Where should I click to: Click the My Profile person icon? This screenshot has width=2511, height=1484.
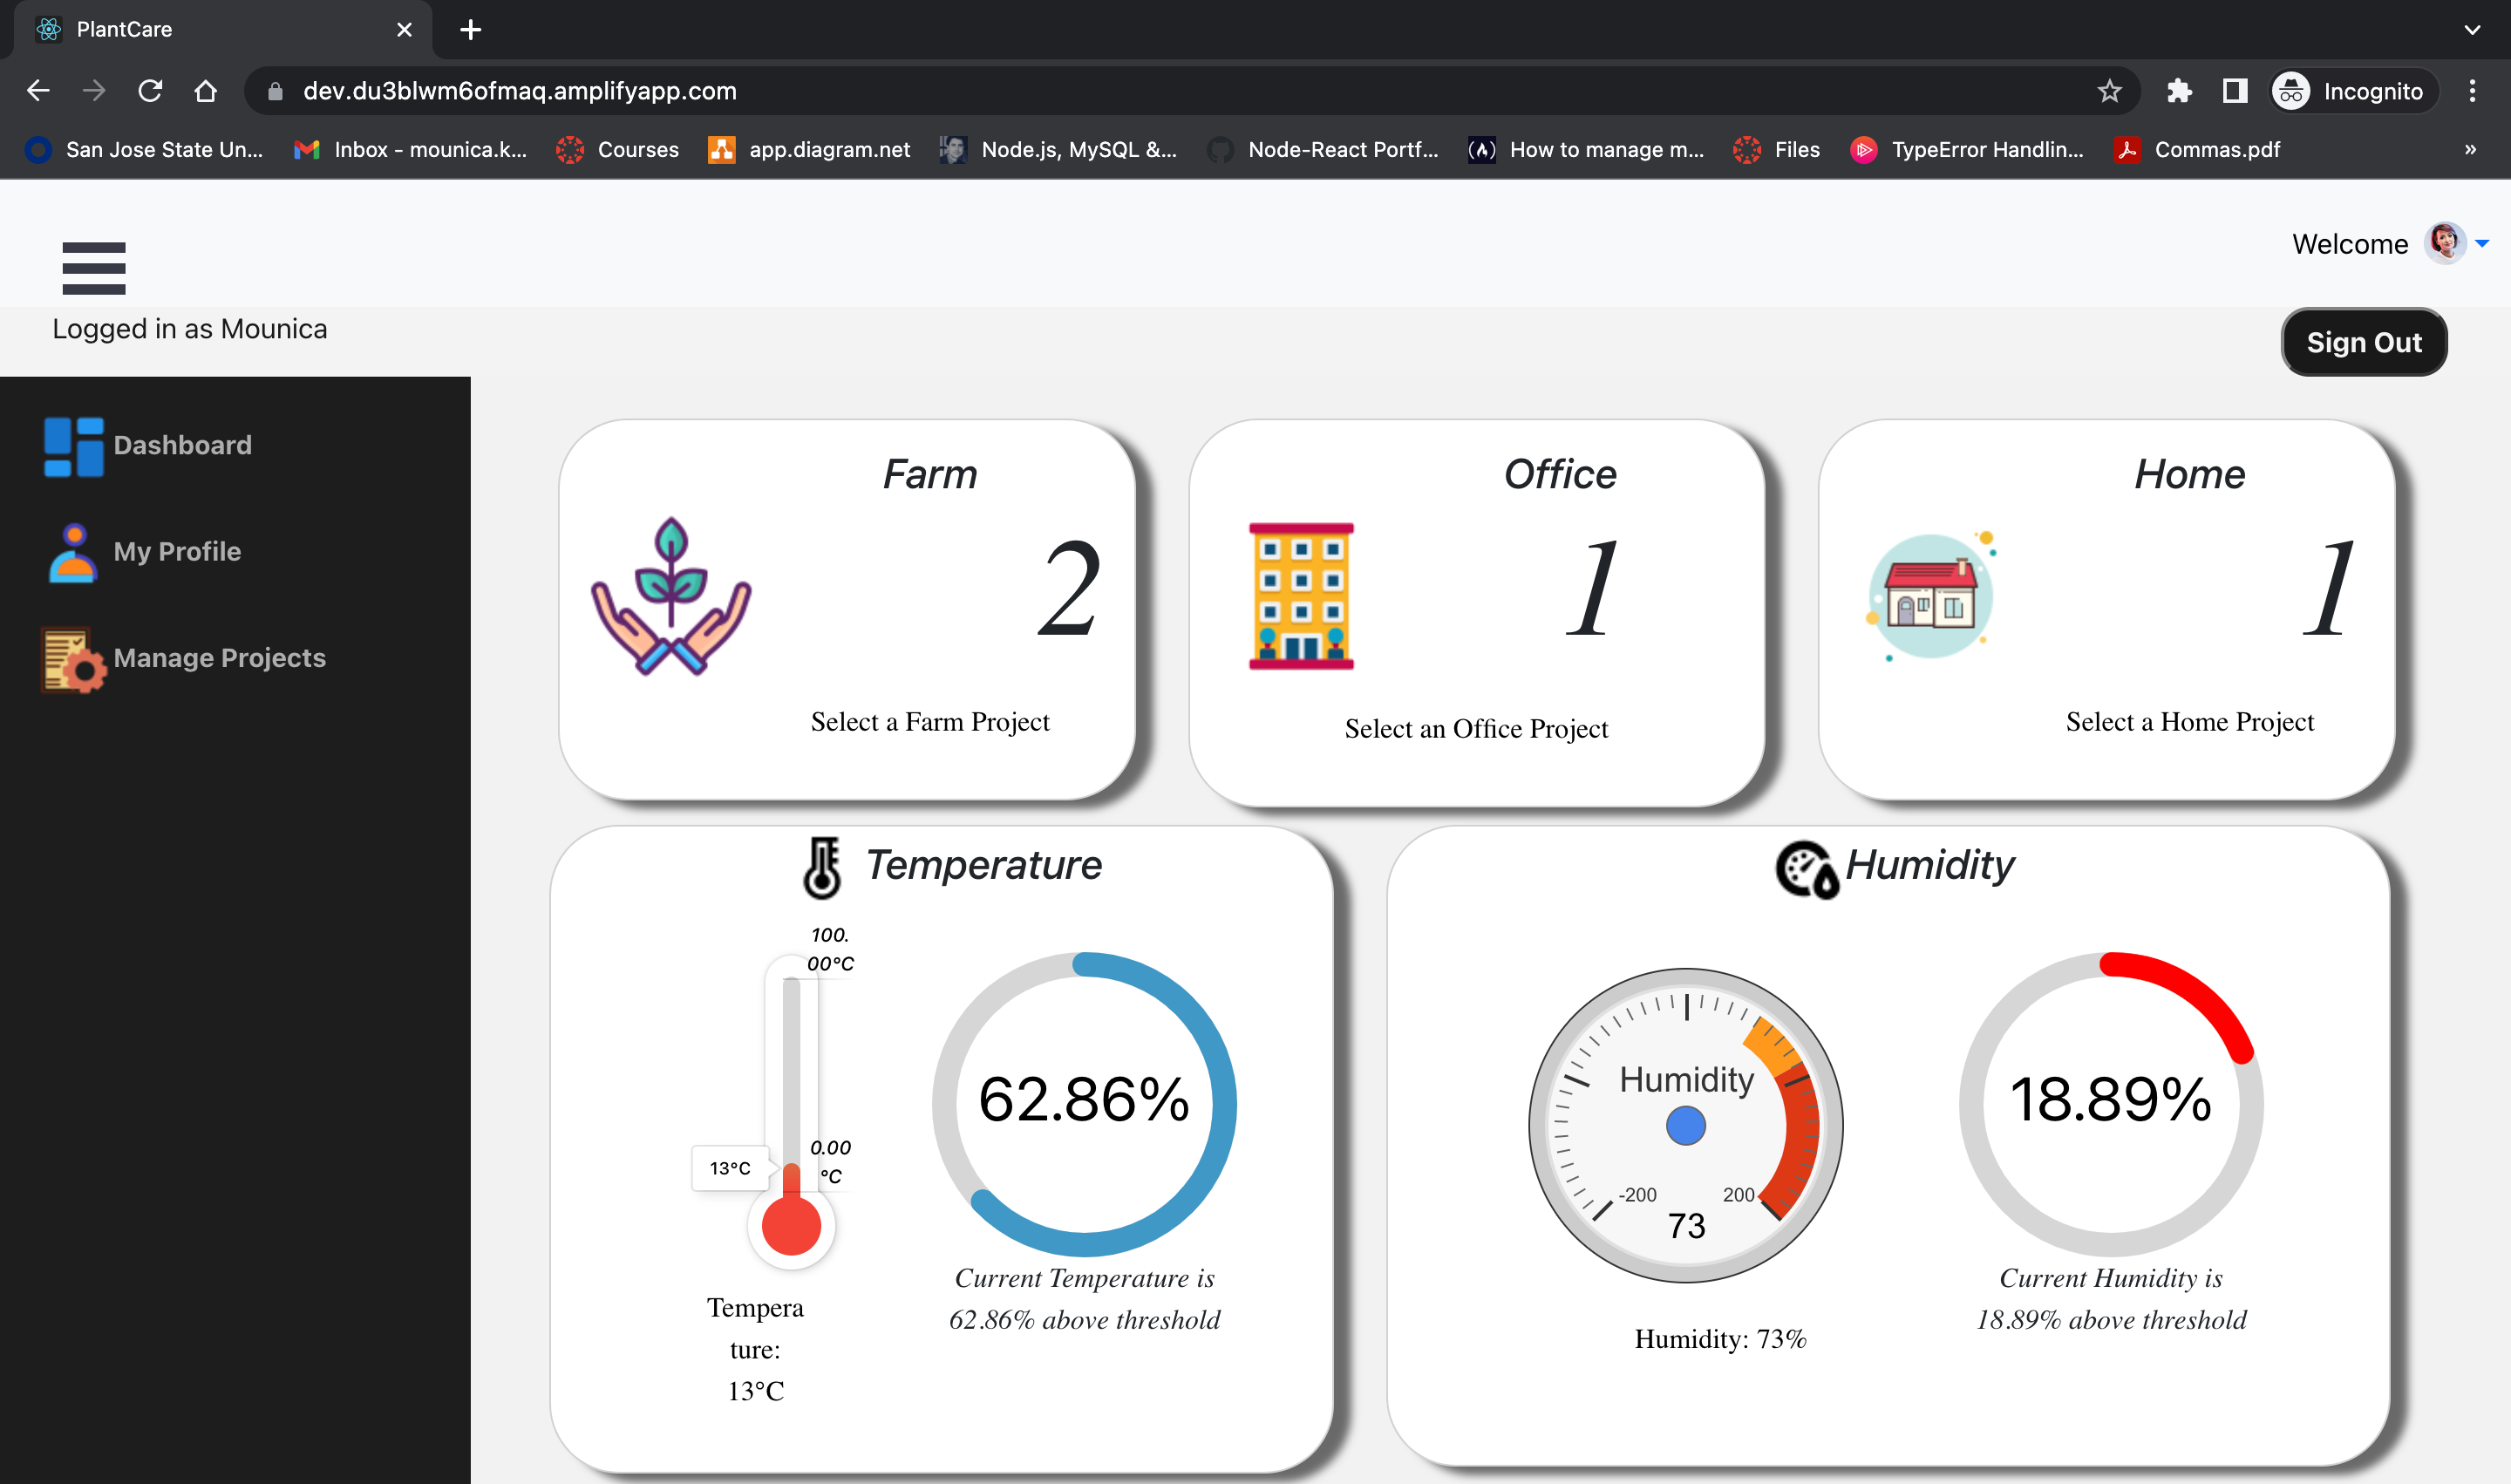coord(73,552)
